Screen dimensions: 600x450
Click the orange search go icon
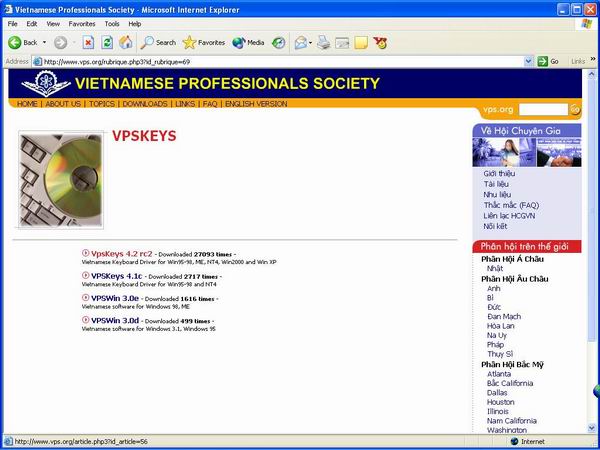575,109
